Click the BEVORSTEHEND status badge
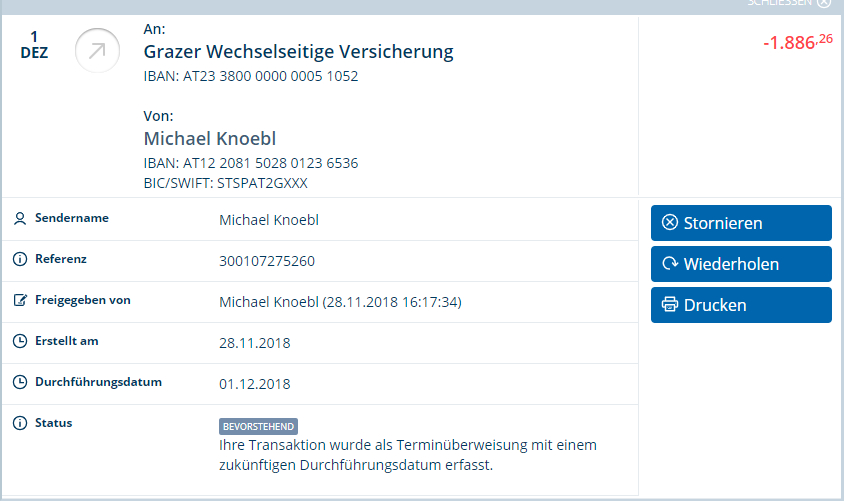Screen dimensions: 846x501 258,427
